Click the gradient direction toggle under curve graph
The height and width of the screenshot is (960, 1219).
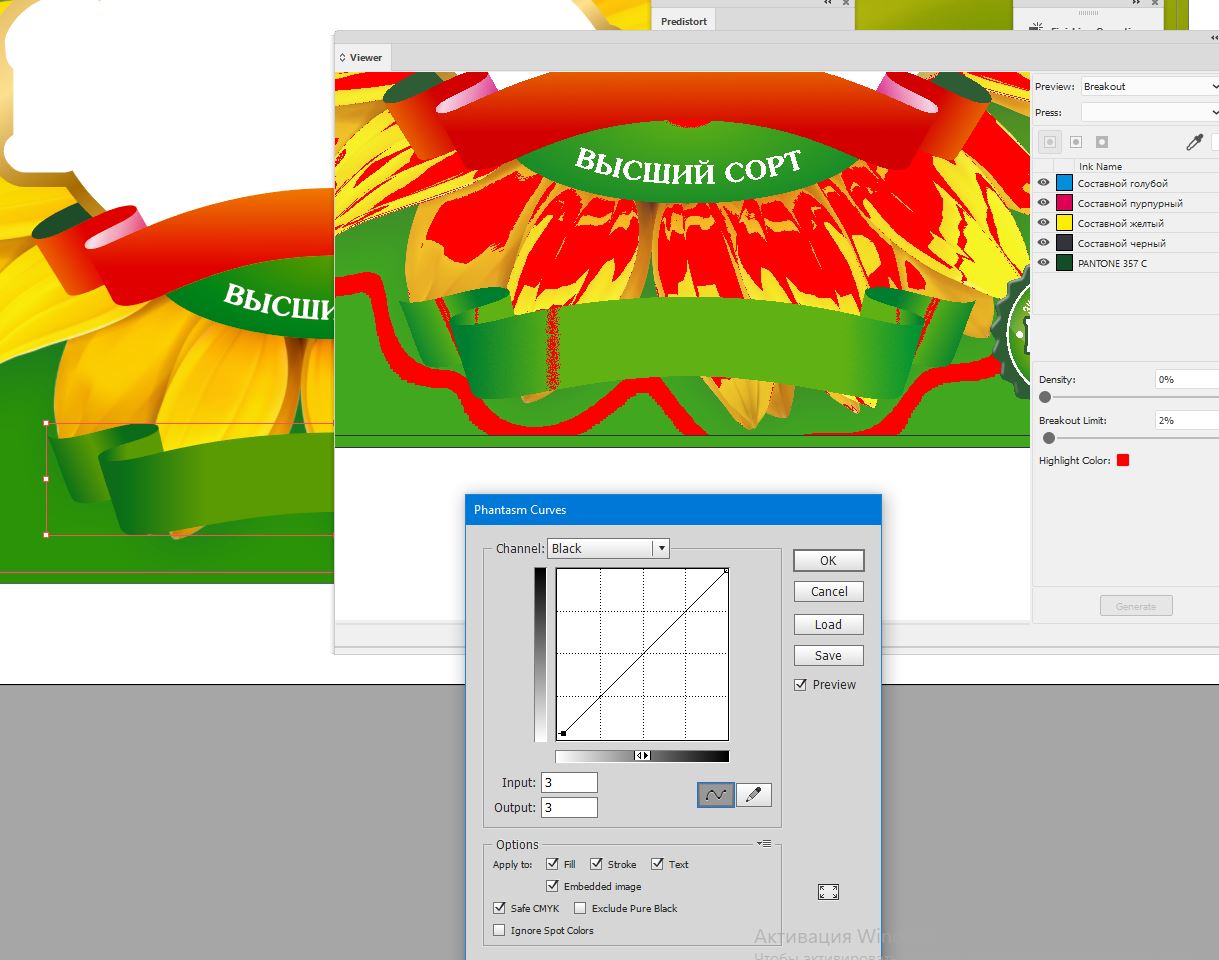coord(643,756)
